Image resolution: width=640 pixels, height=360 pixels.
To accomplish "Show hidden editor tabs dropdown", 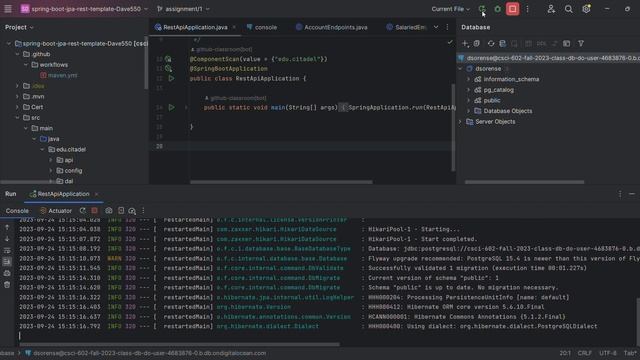I will [436, 27].
